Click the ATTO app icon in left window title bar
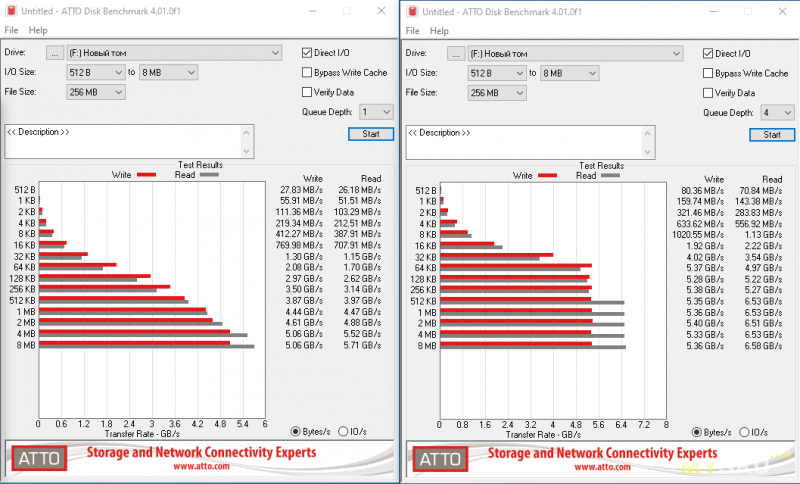The width and height of the screenshot is (800, 484). click(11, 10)
